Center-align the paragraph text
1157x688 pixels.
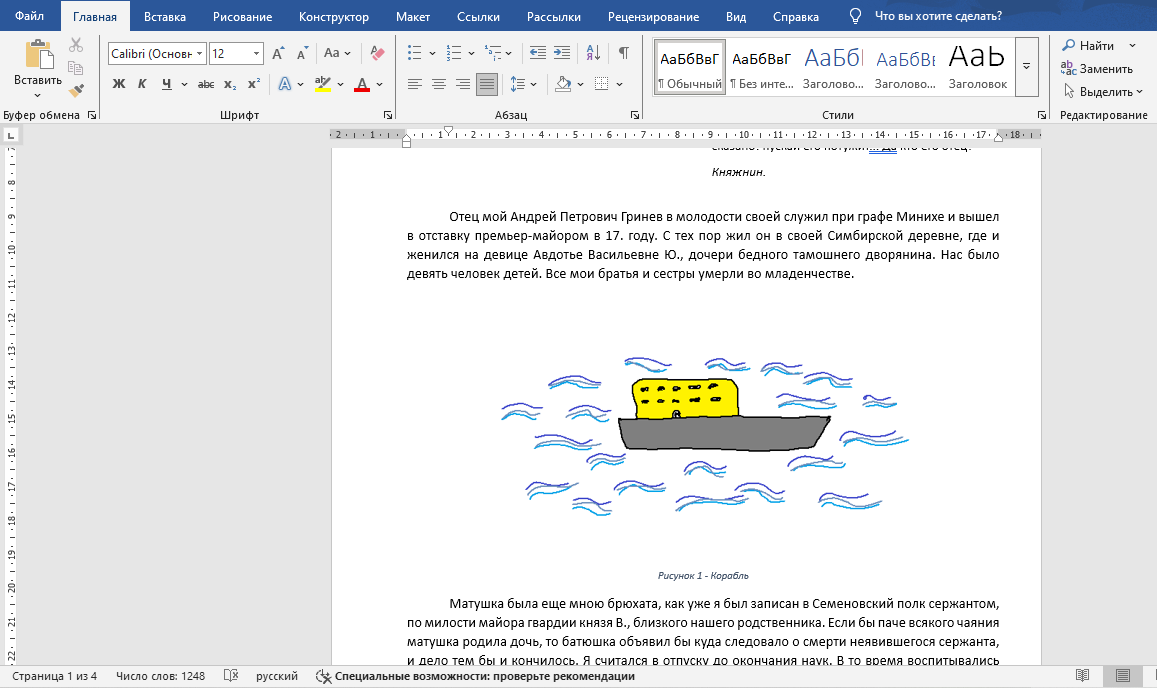click(x=438, y=84)
